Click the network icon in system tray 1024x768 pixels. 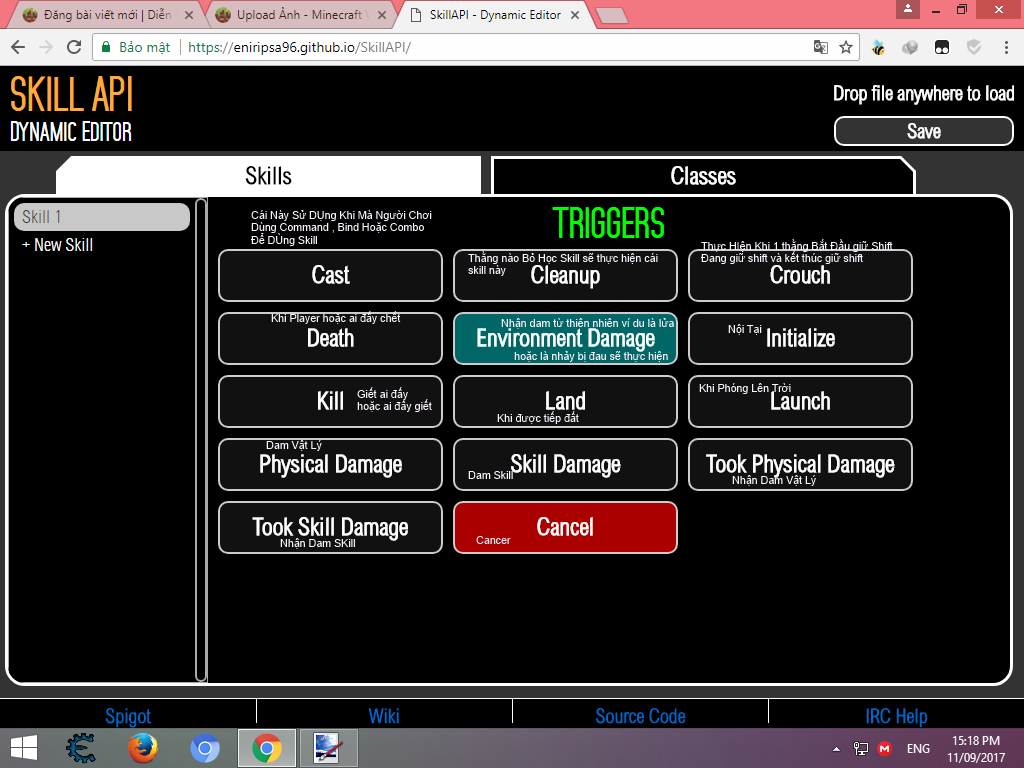(x=861, y=748)
